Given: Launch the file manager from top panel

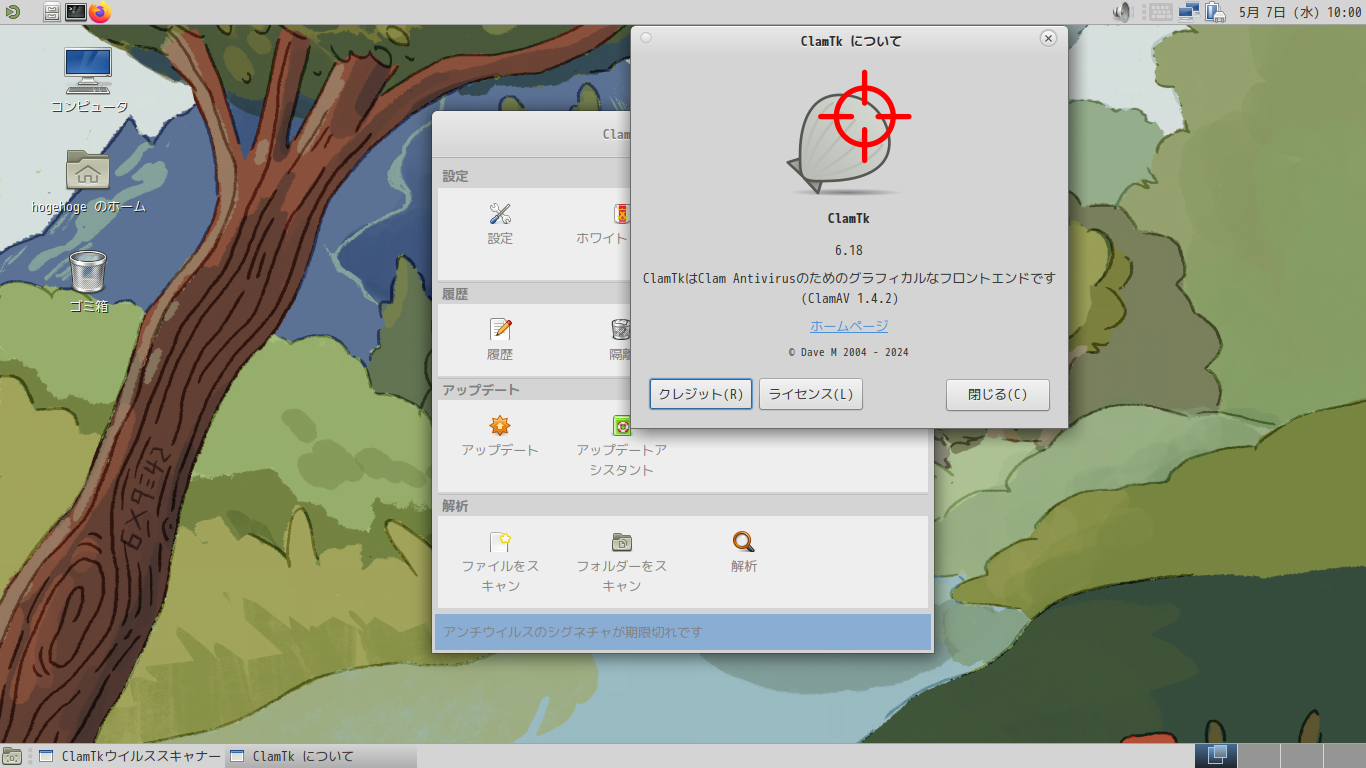Looking at the screenshot, I should click(x=52, y=12).
